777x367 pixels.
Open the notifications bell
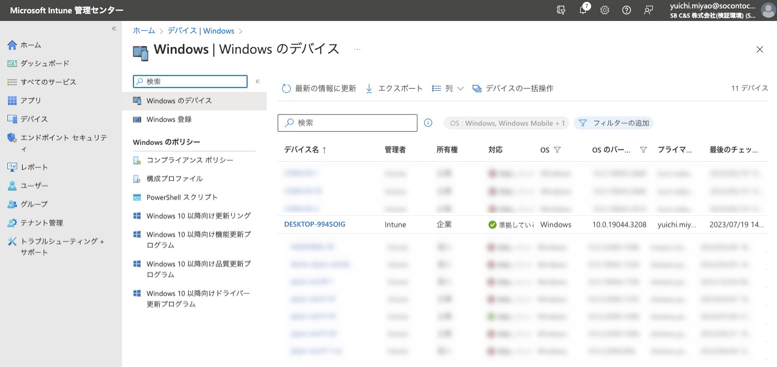coord(583,10)
